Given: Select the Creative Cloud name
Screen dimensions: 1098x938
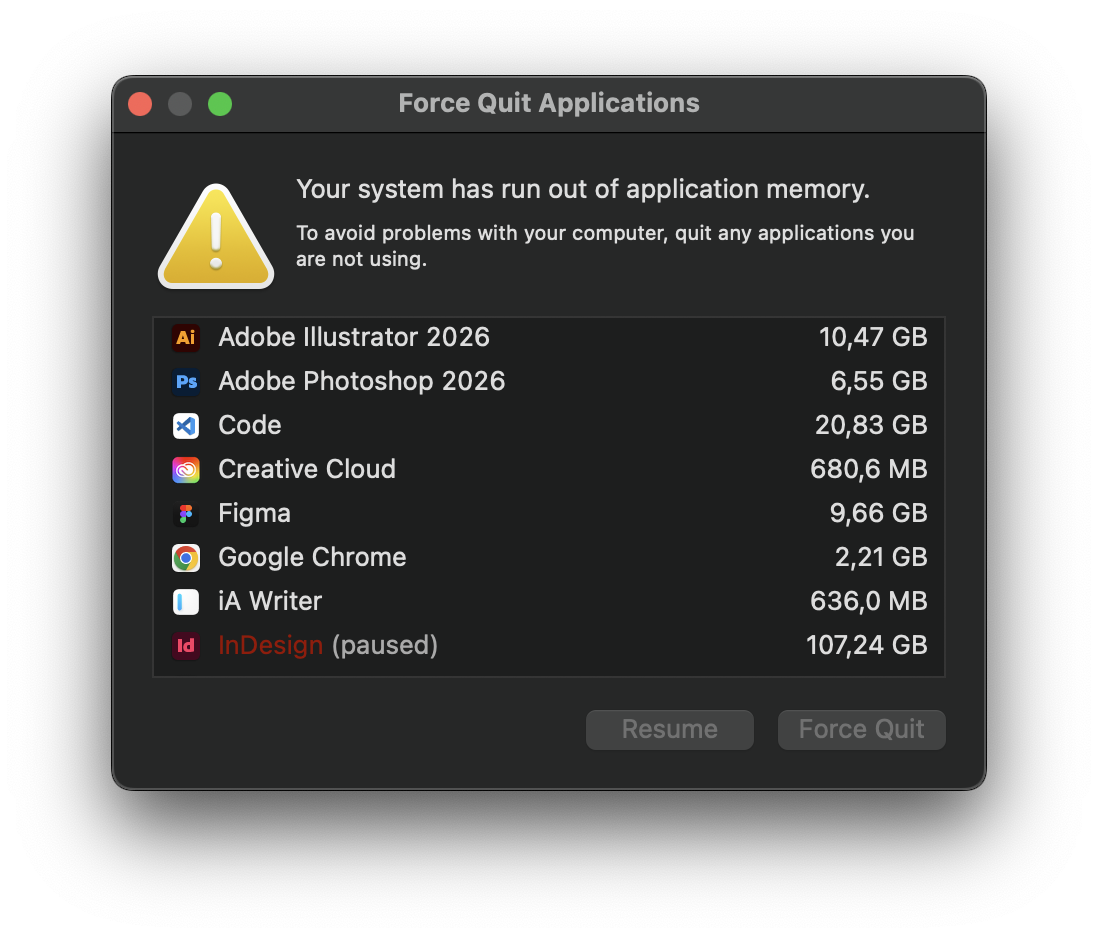Looking at the screenshot, I should tap(307, 470).
